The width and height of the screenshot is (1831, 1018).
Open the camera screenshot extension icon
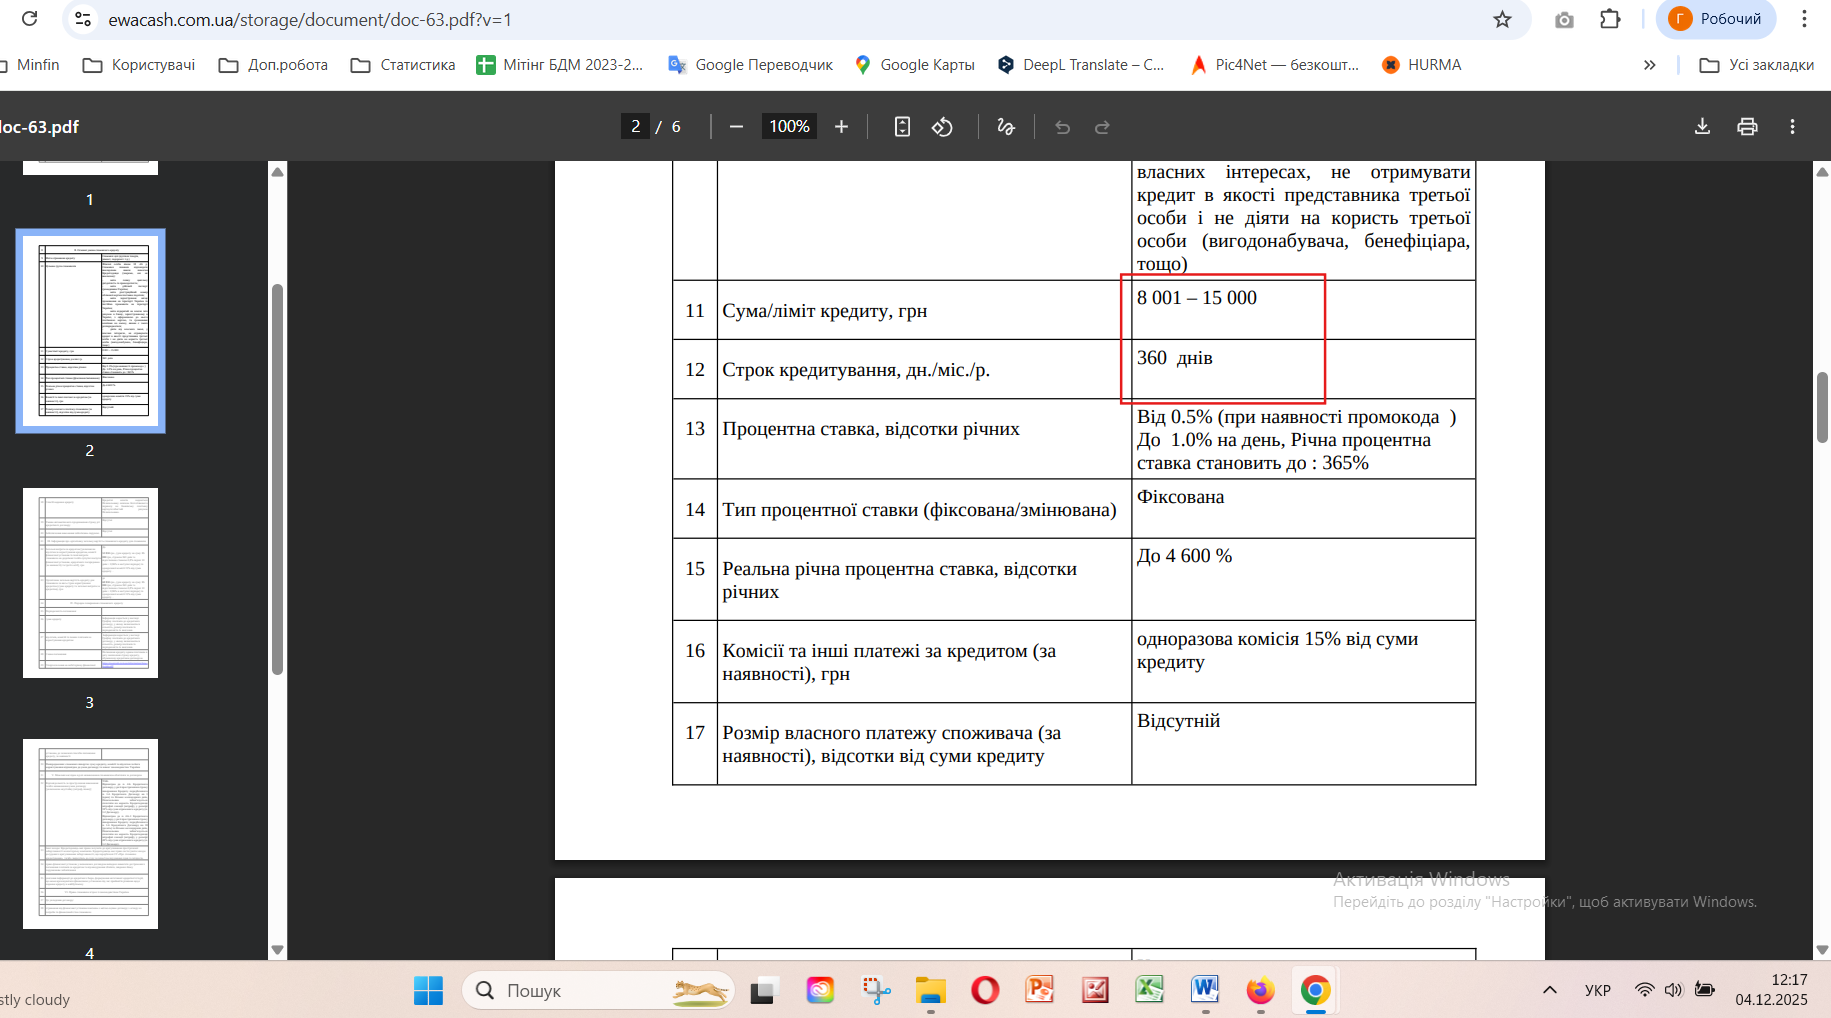point(1564,19)
